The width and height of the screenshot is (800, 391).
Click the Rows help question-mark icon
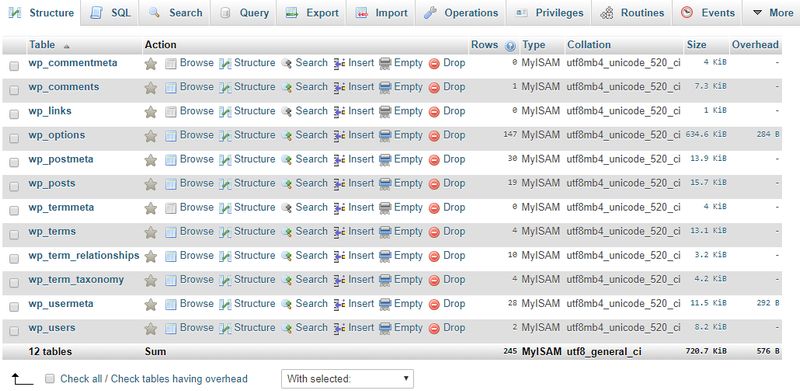pyautogui.click(x=510, y=46)
